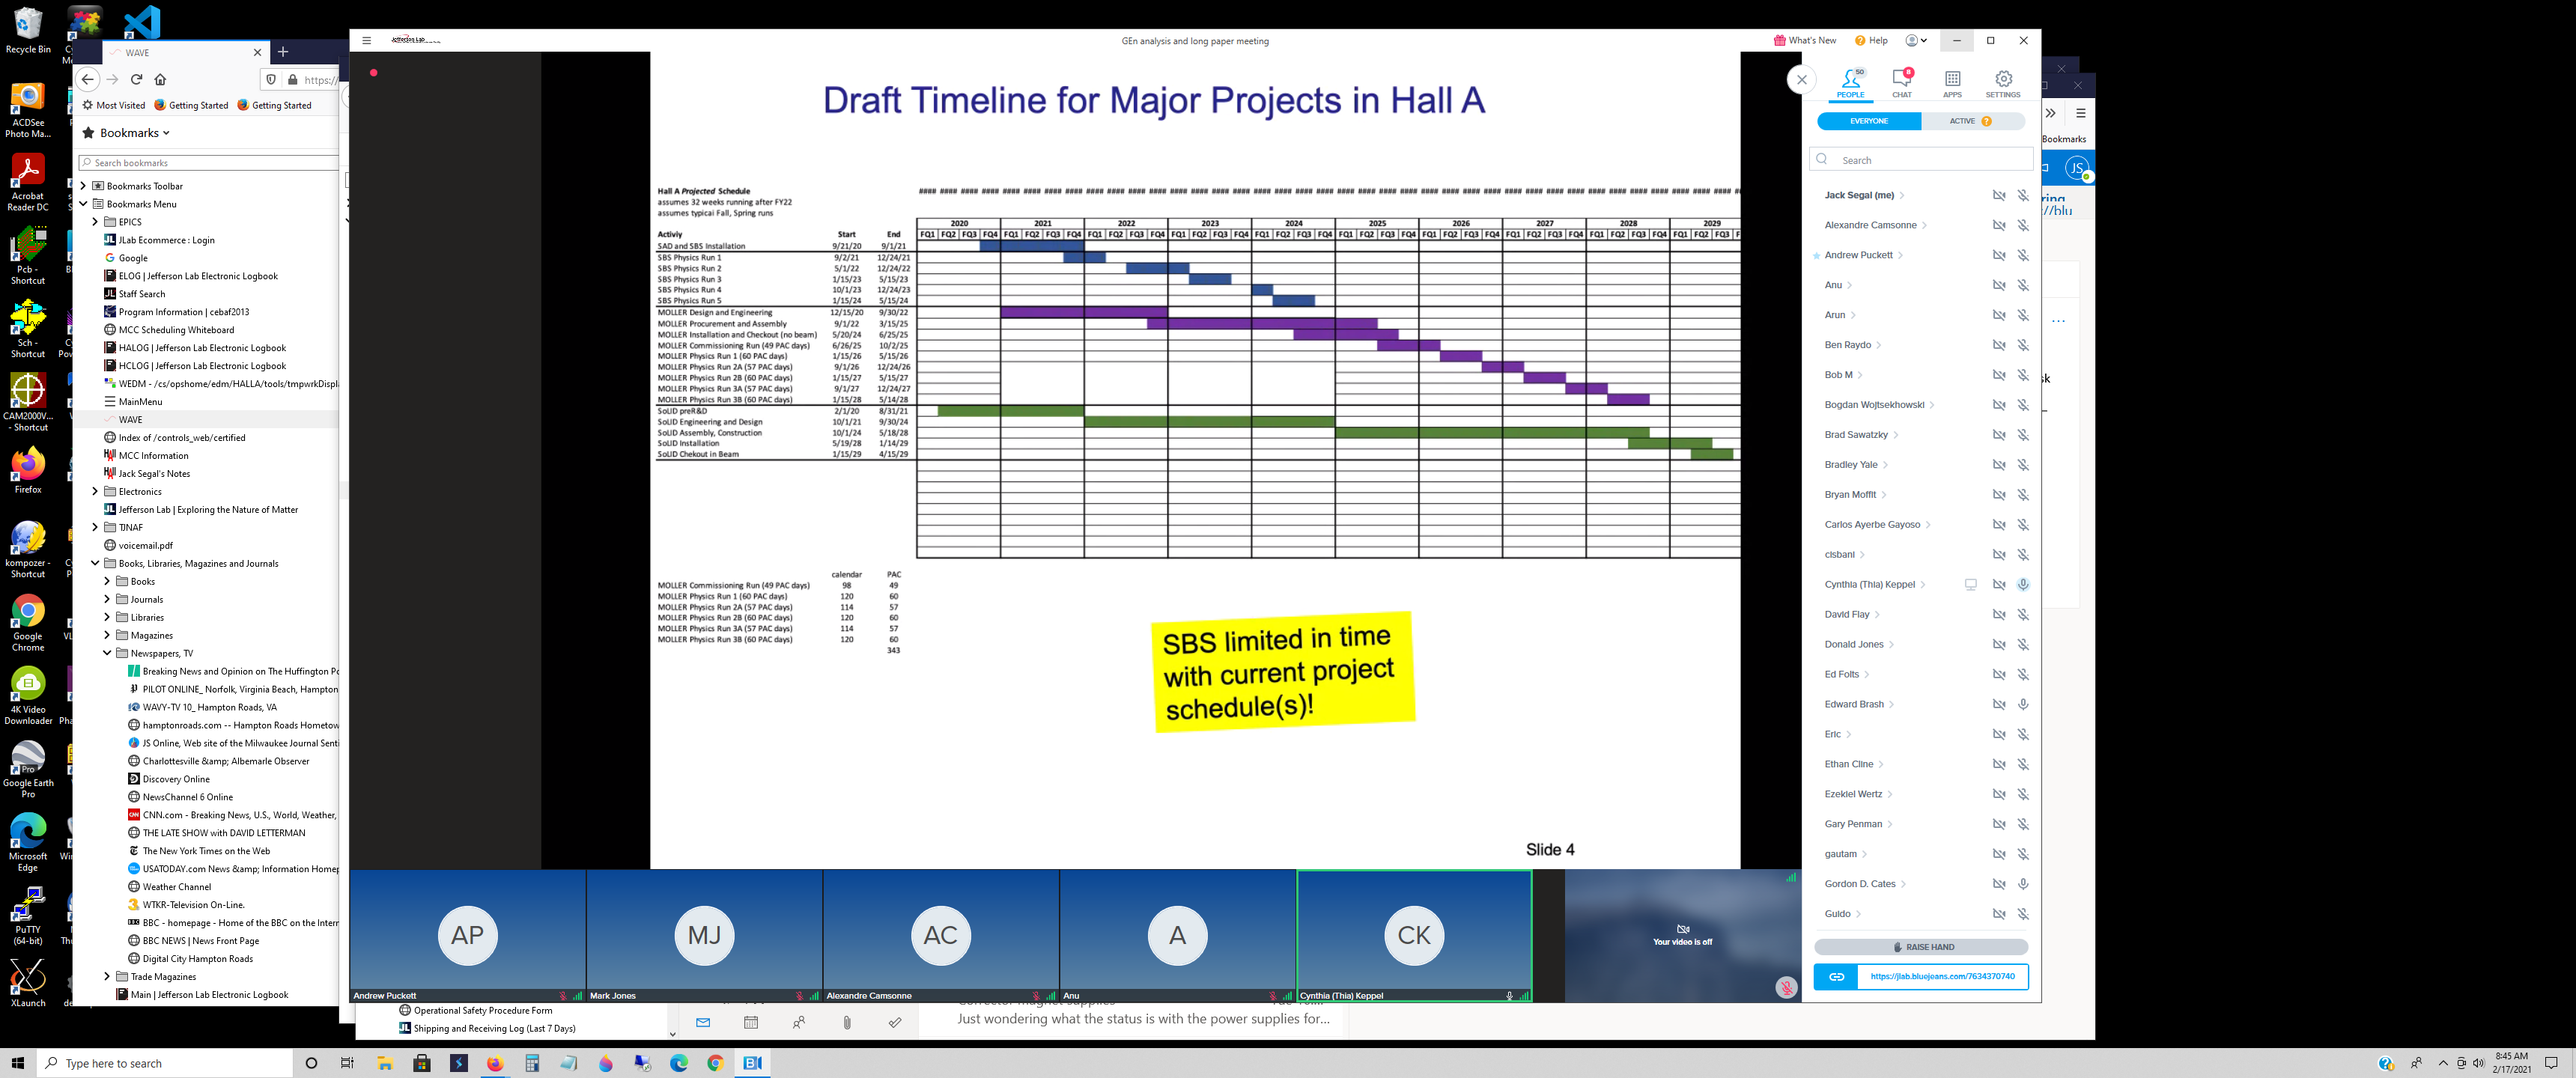
Task: Switch to the Active participants tab
Action: (x=1972, y=121)
